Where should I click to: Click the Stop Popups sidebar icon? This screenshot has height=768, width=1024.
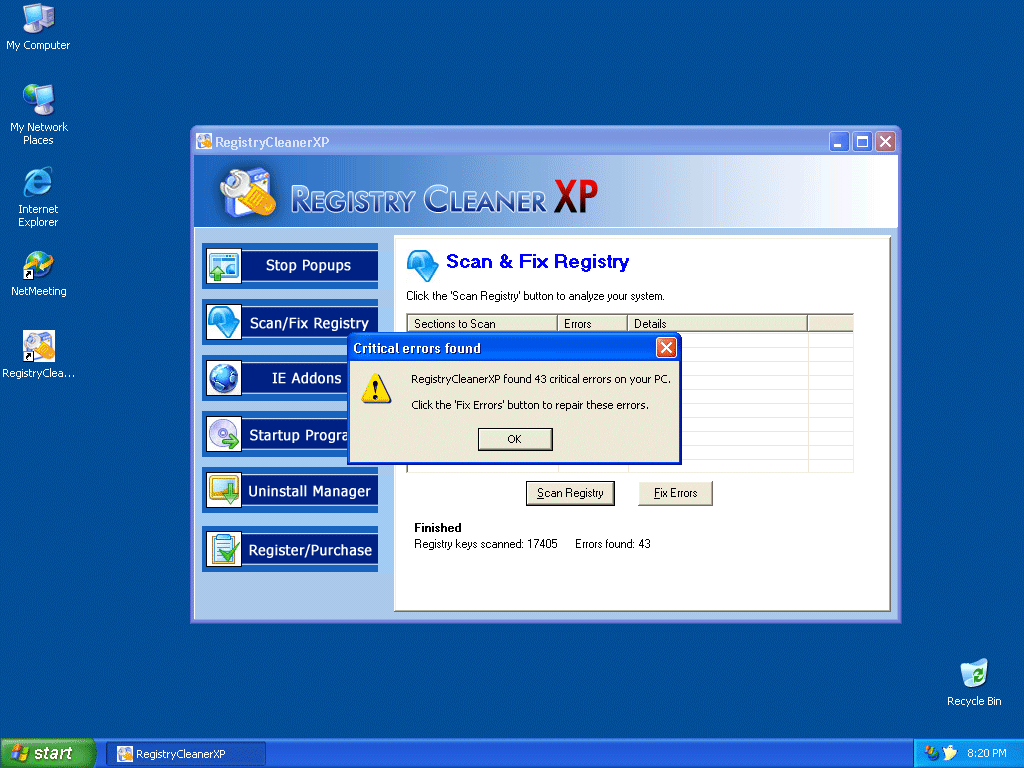(x=224, y=266)
